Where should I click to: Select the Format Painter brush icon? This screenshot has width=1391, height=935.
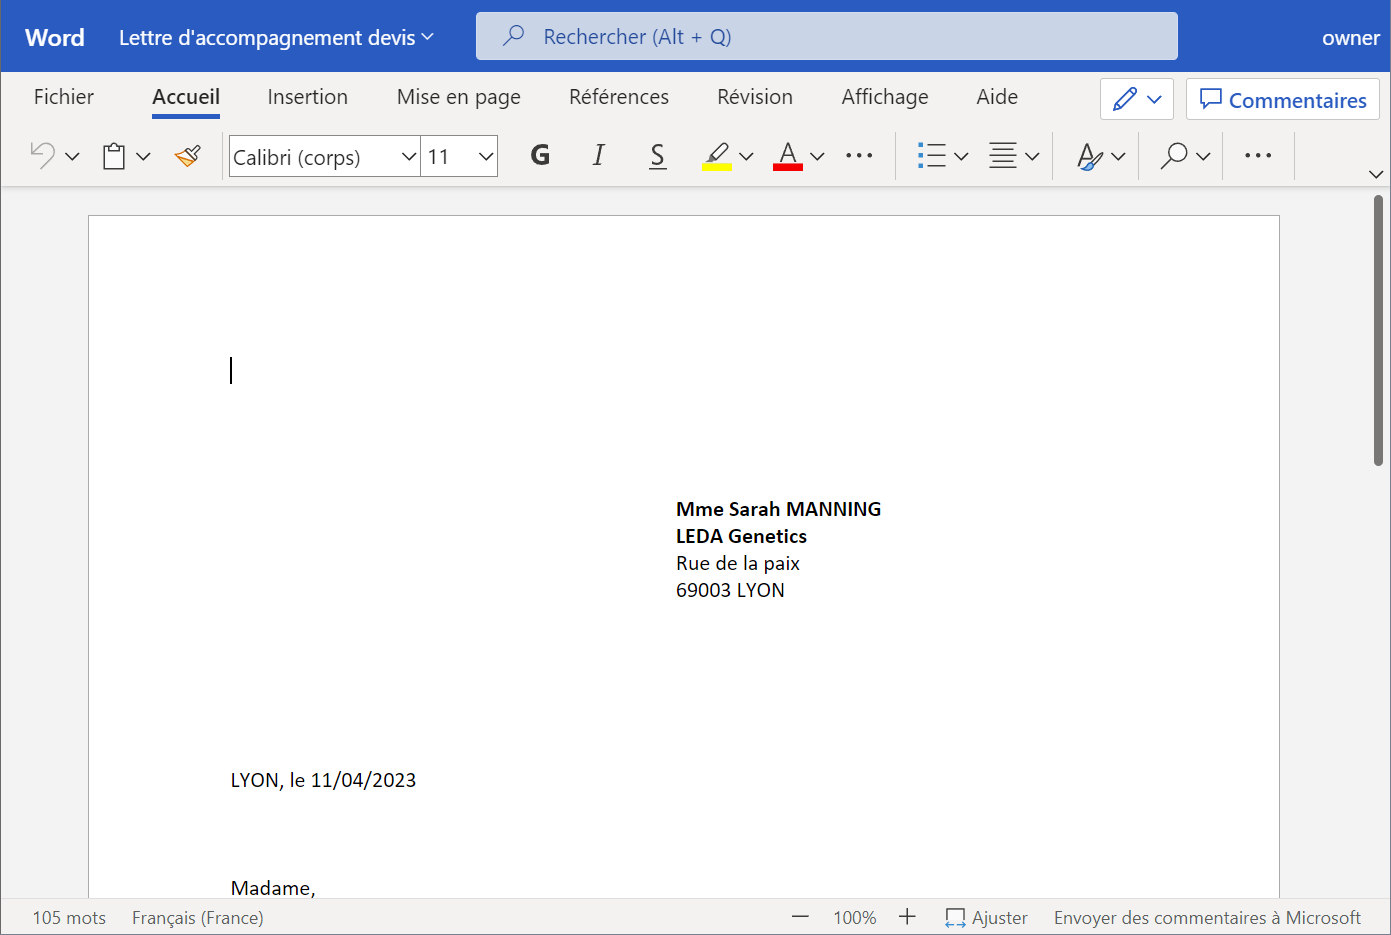click(188, 156)
